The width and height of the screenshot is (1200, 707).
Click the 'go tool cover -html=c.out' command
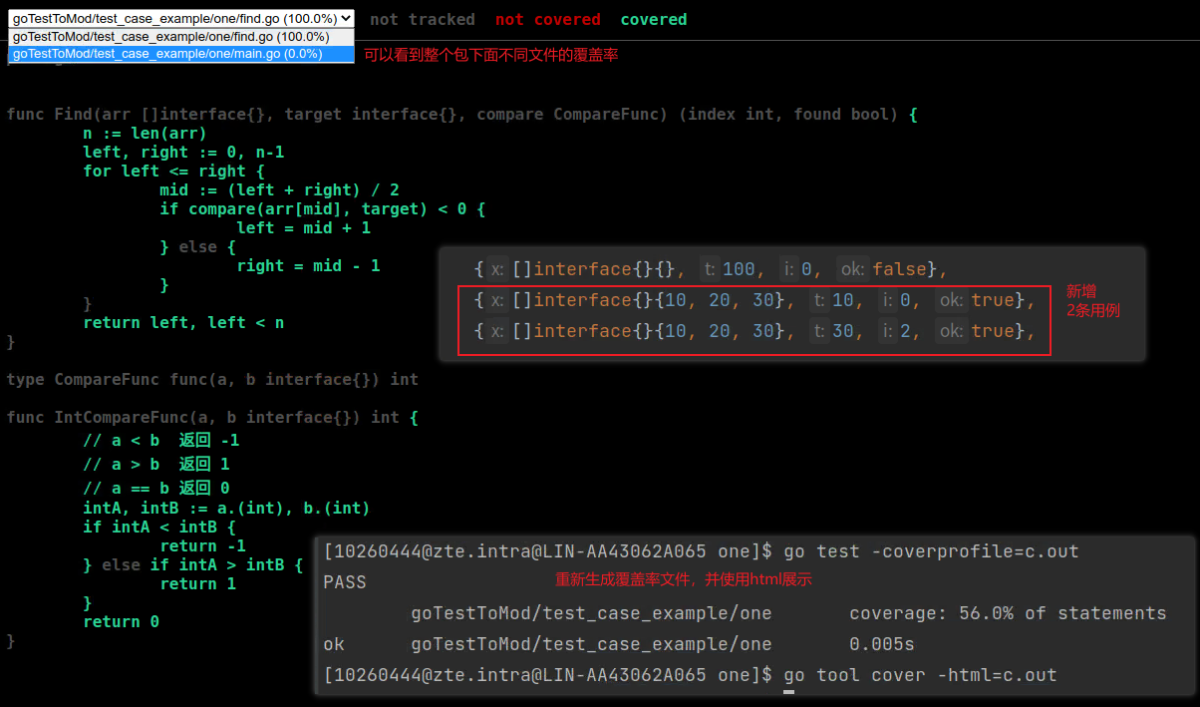tap(920, 675)
